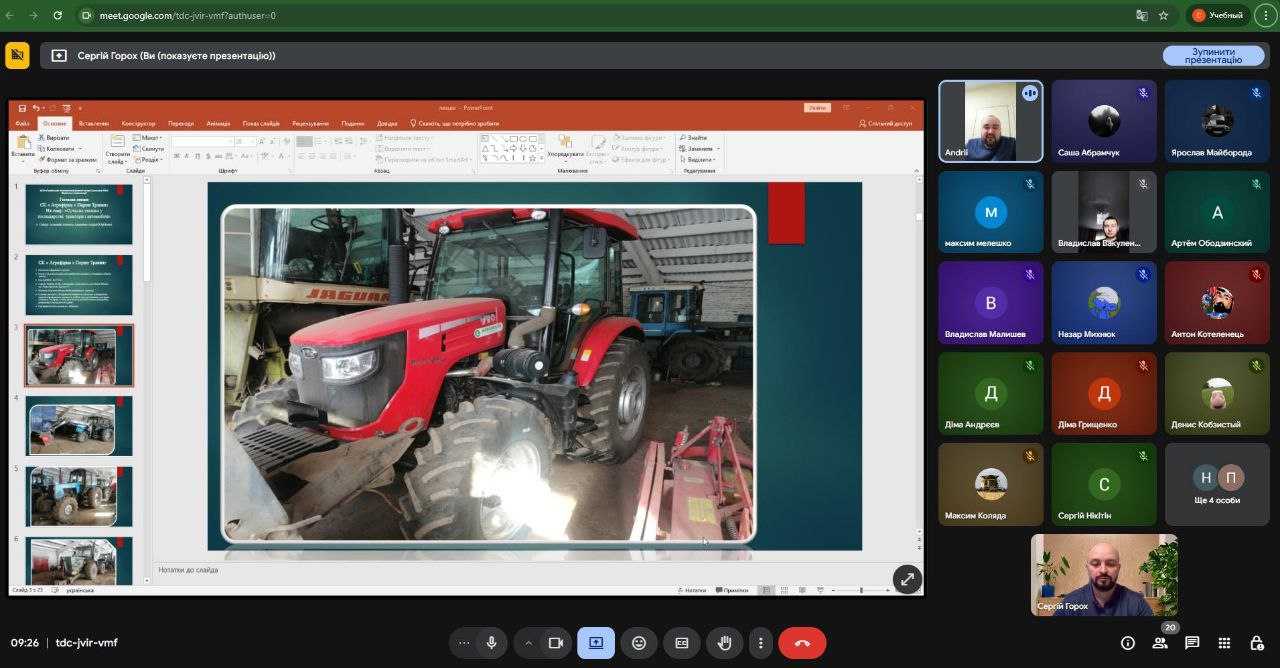
Task: Toggle the camera on or off
Action: [x=556, y=643]
